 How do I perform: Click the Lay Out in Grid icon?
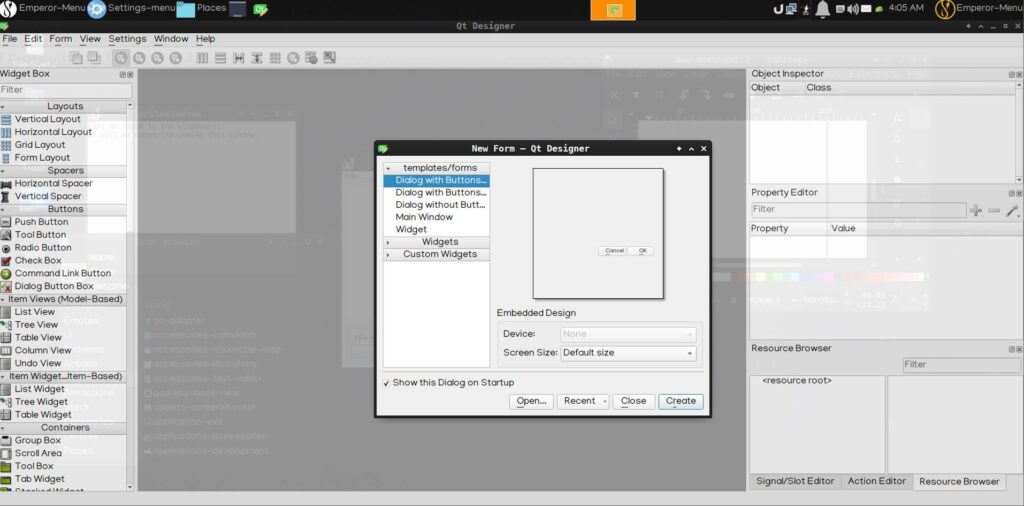pyautogui.click(x=275, y=57)
